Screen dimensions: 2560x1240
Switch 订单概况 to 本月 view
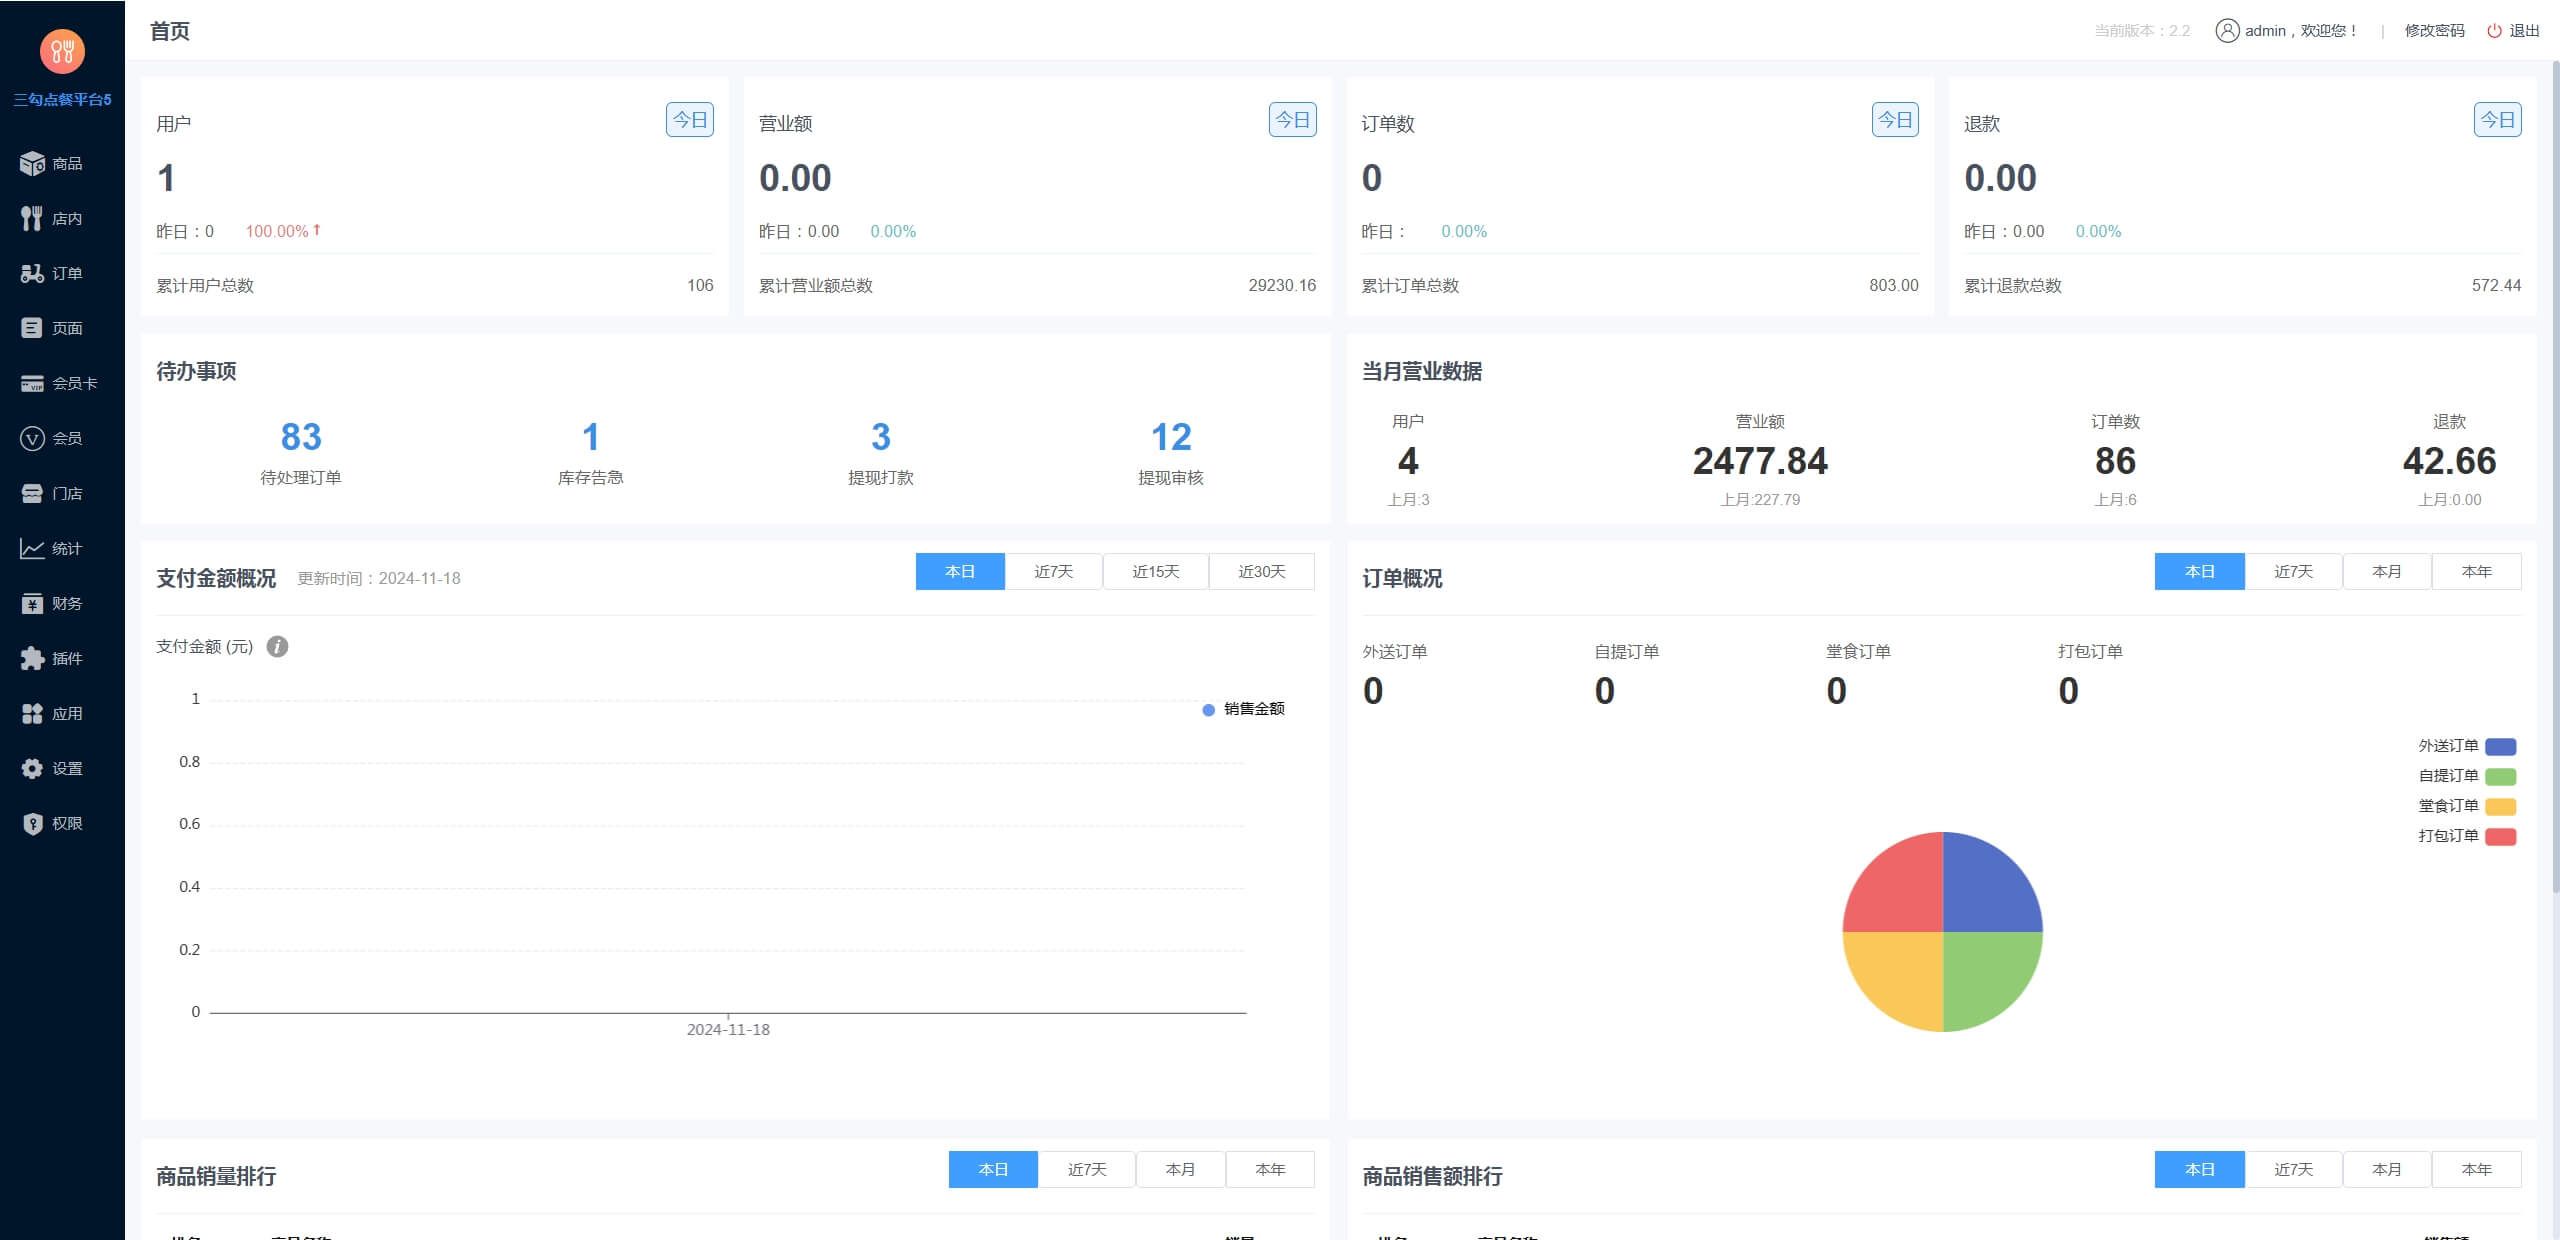[2385, 571]
